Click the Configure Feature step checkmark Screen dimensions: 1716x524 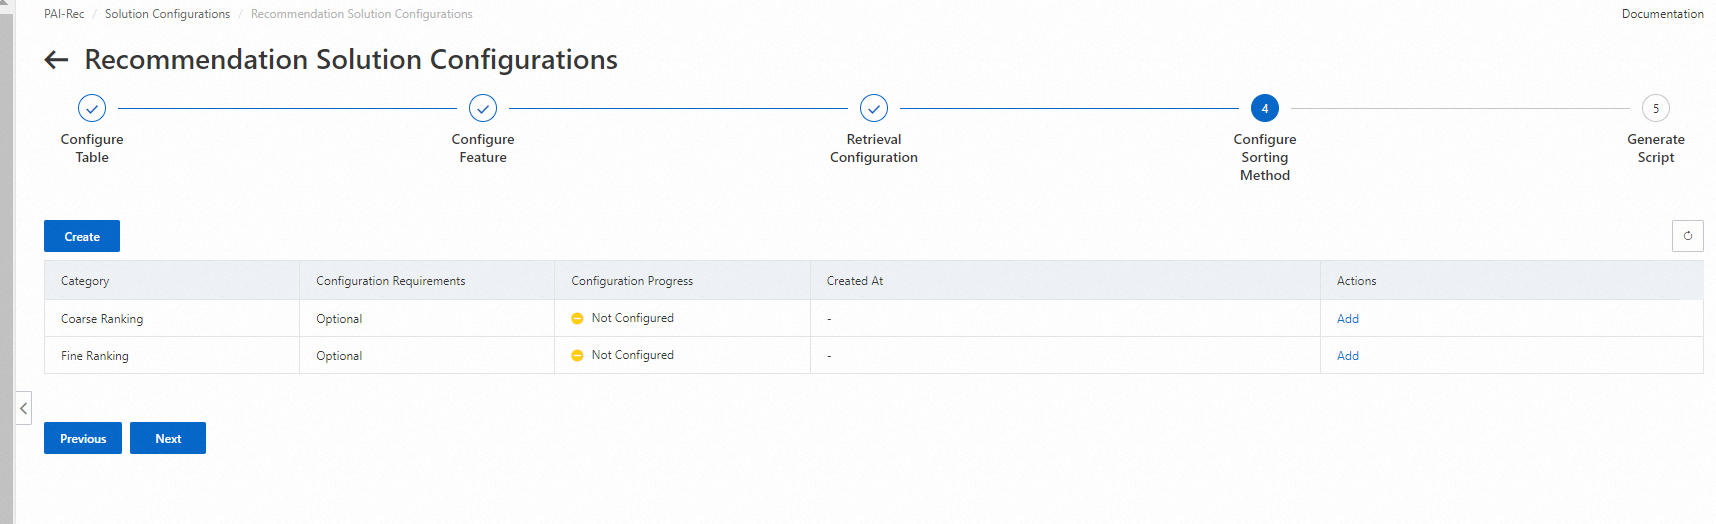tap(483, 108)
